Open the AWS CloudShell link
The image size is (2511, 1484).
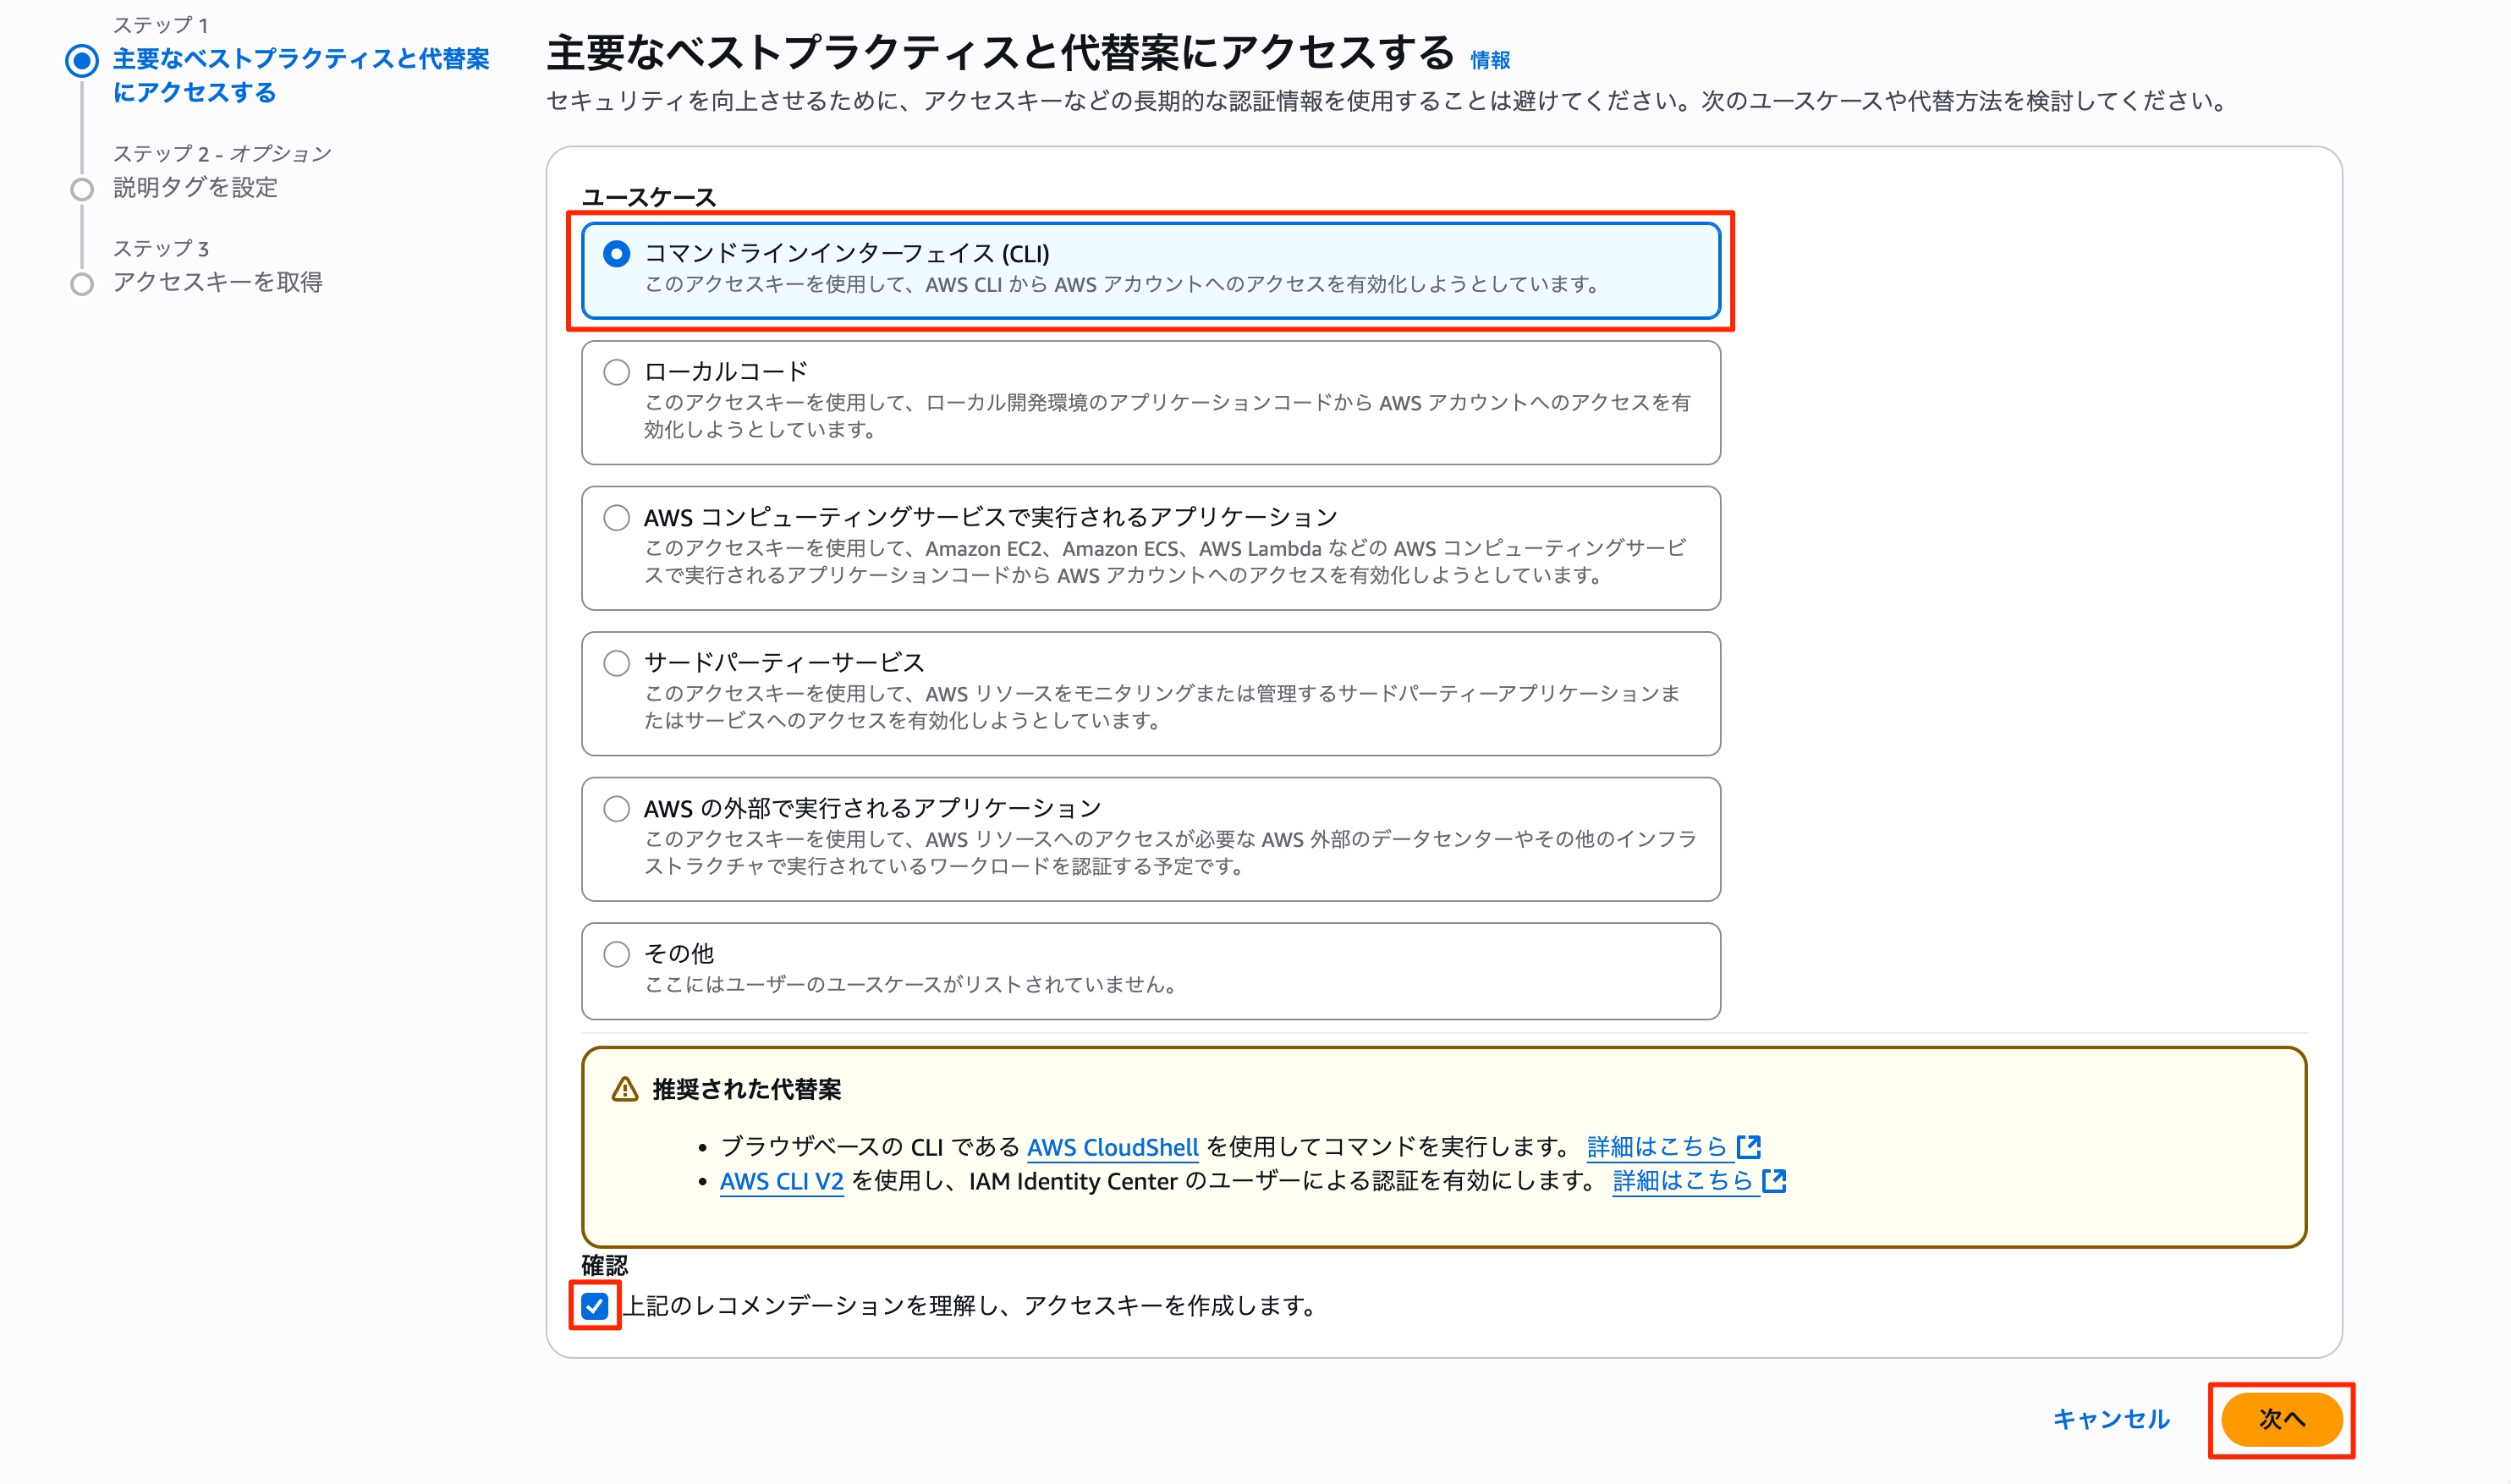pos(1113,1147)
